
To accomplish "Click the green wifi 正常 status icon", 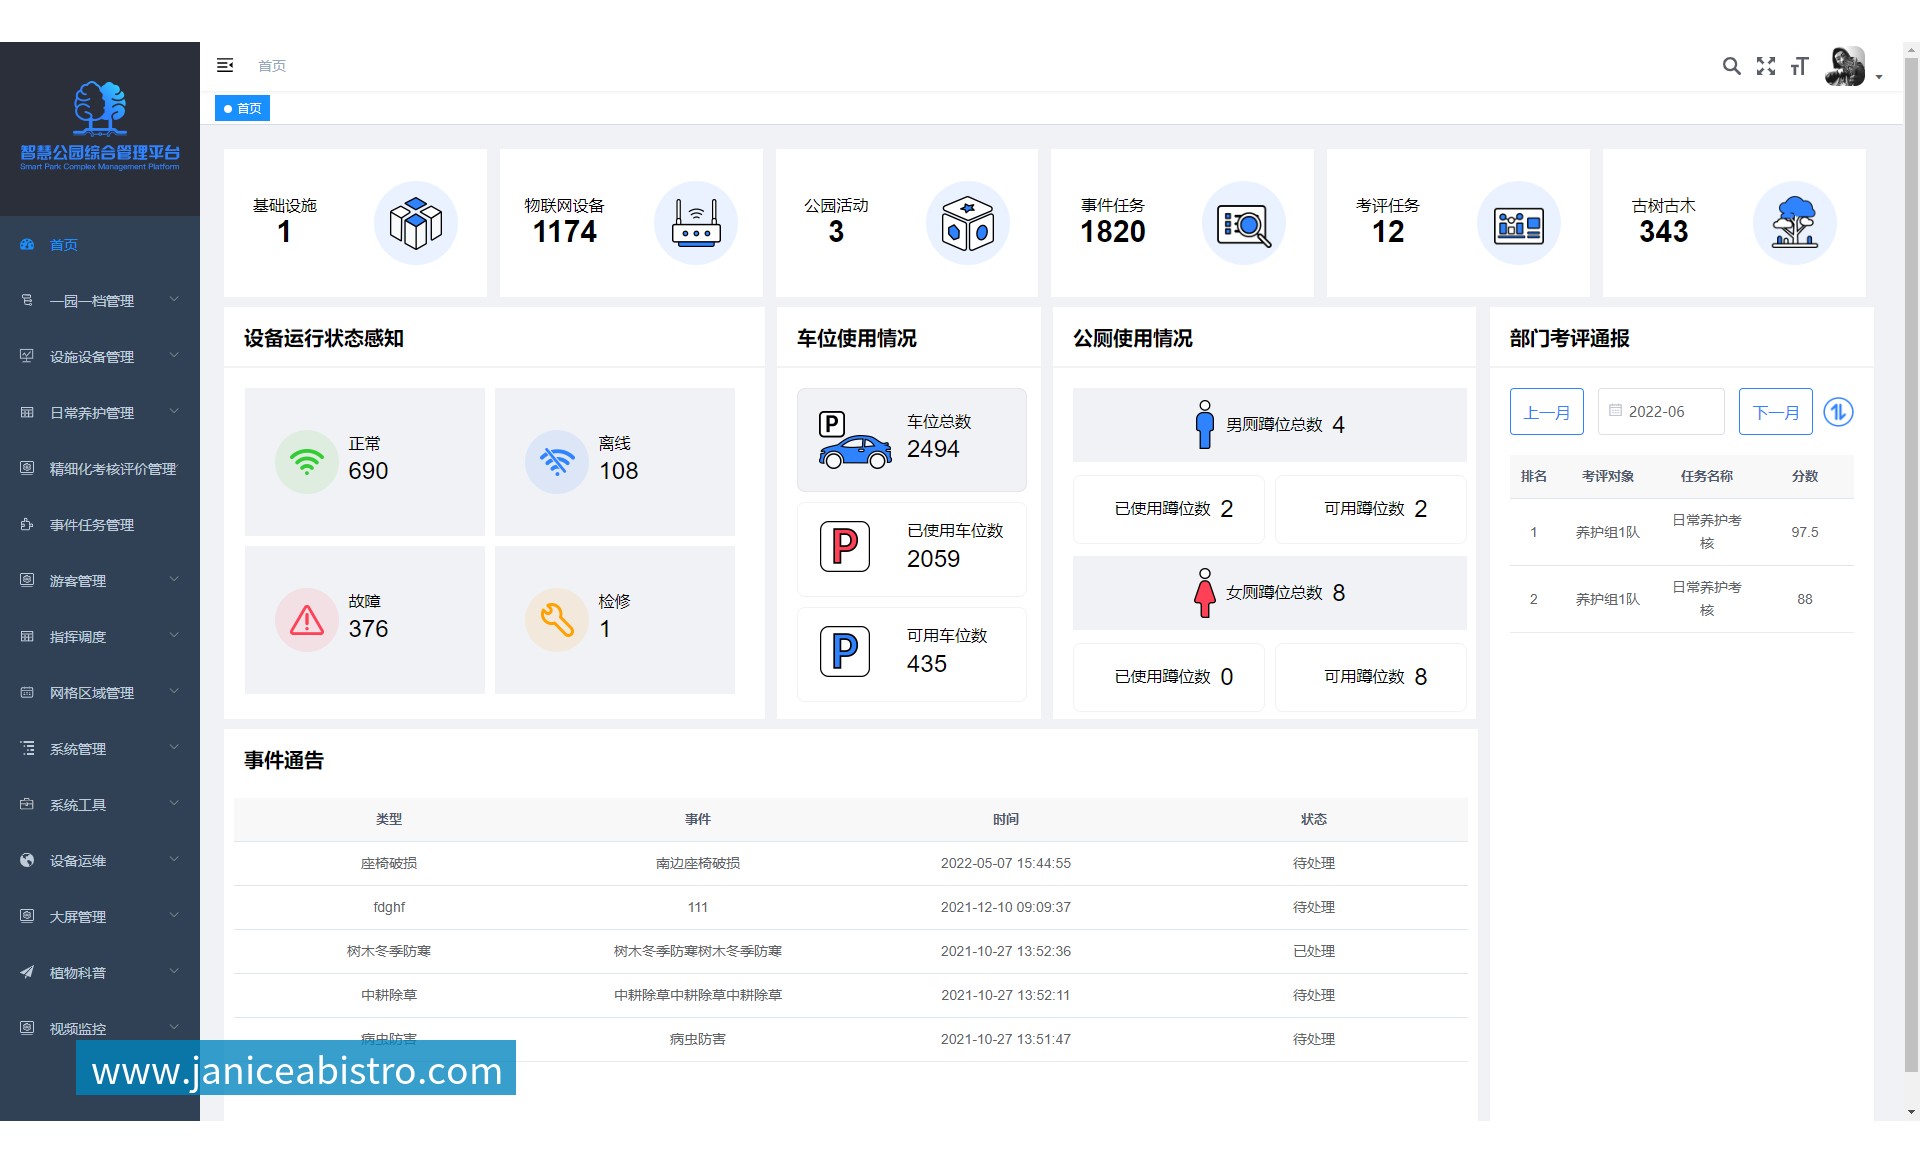I will point(307,462).
